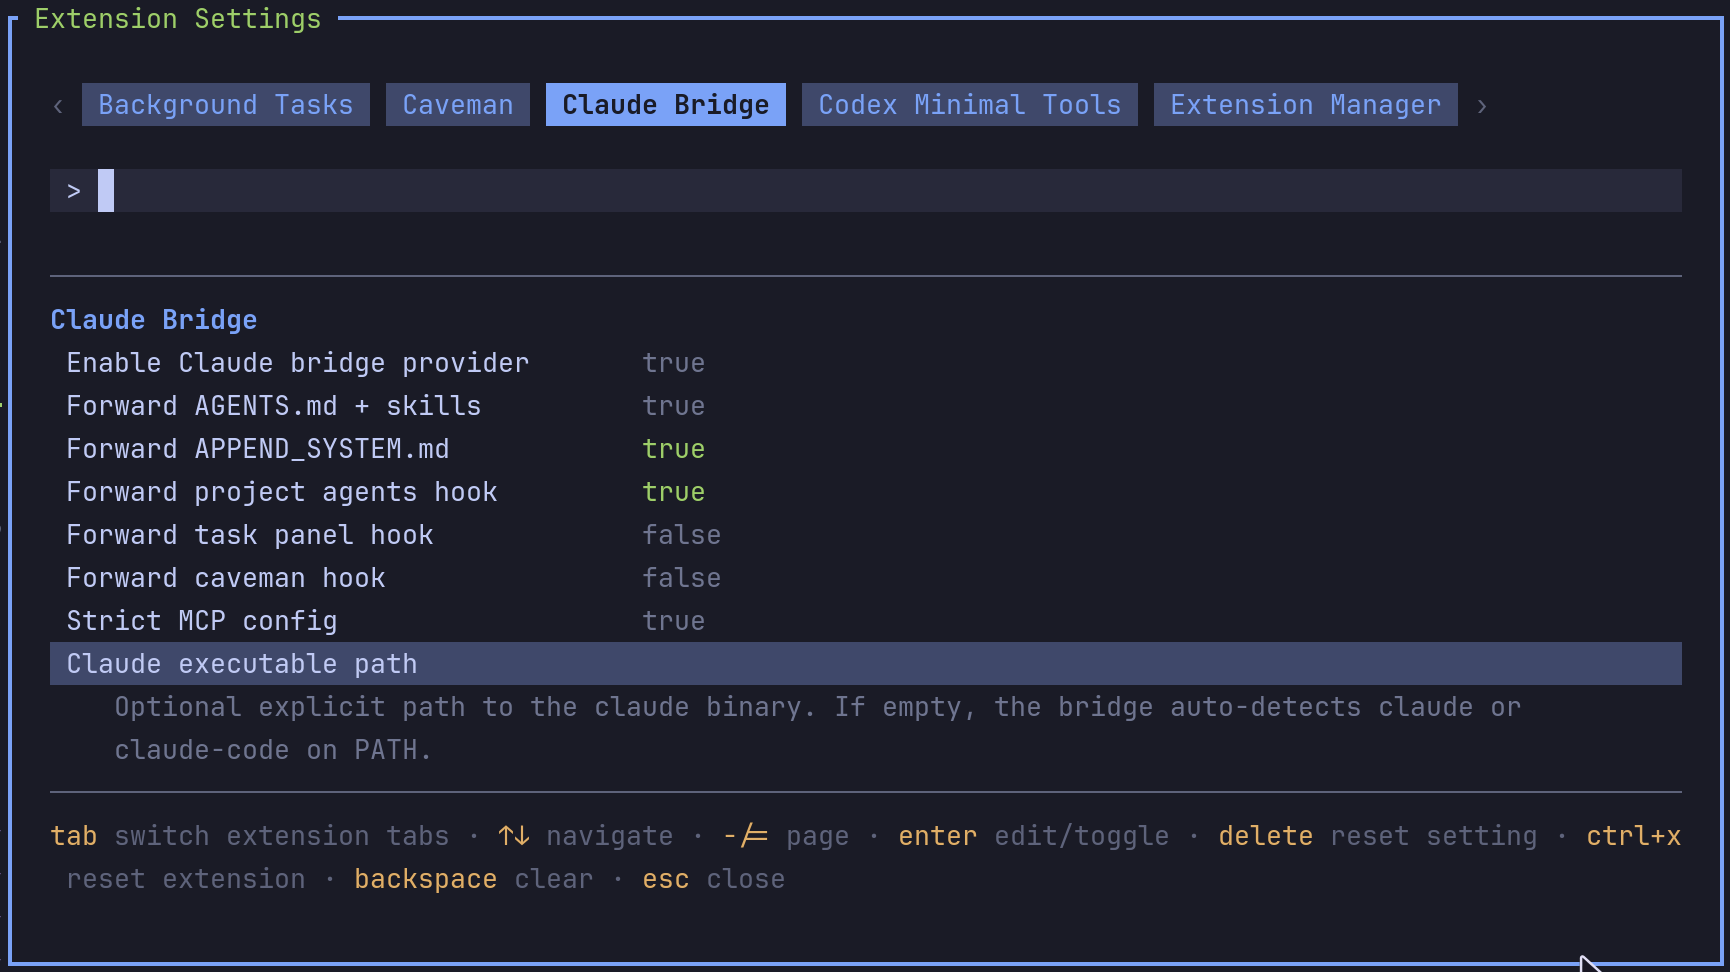Switch to the Background Tasks tab
Viewport: 1730px width, 972px height.
[226, 105]
